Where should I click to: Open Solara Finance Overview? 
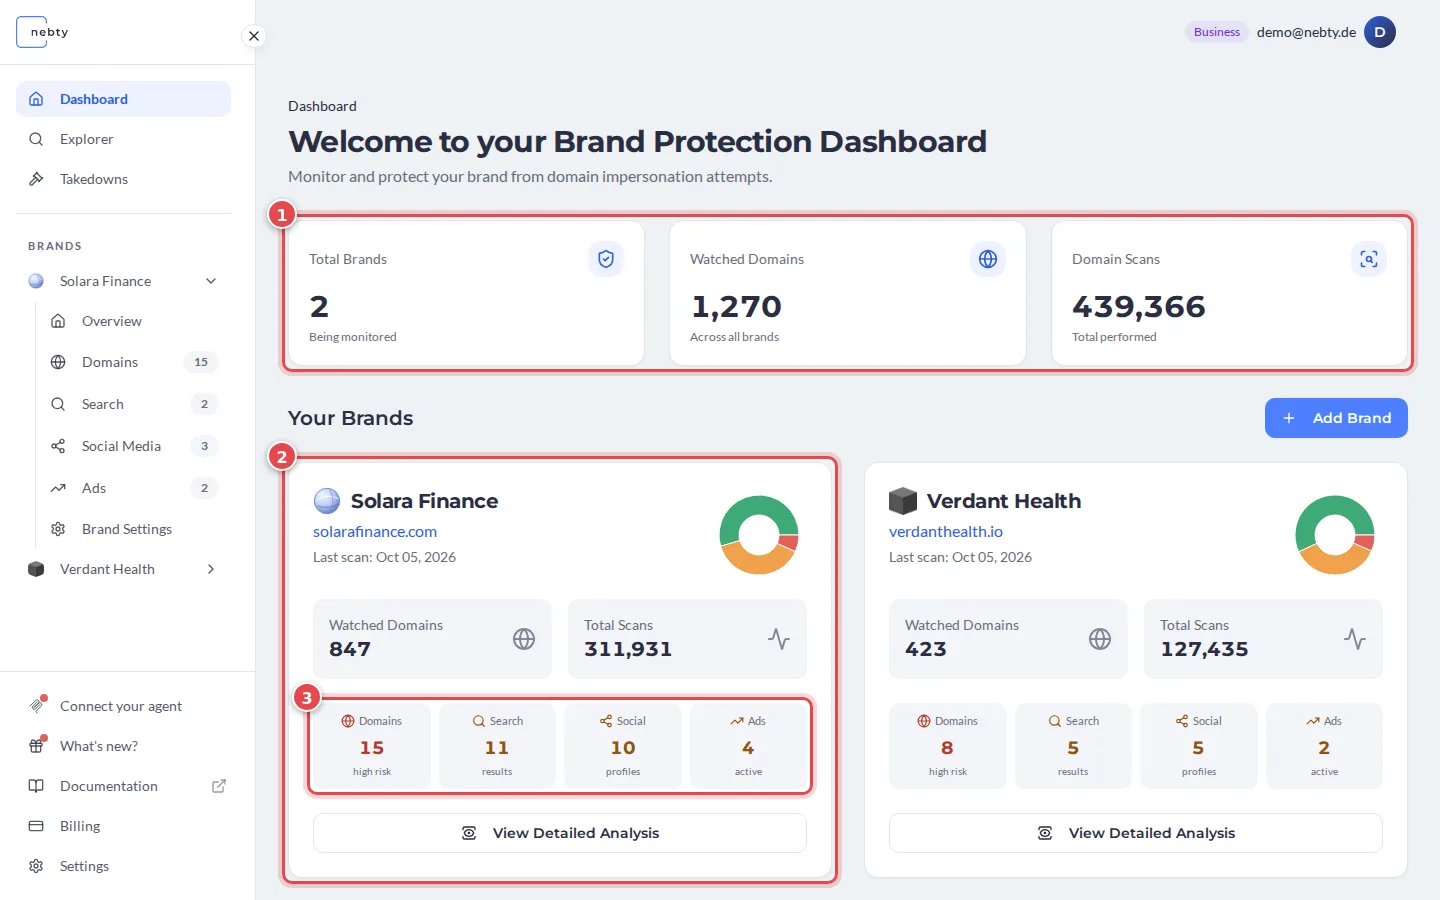pyautogui.click(x=134, y=321)
